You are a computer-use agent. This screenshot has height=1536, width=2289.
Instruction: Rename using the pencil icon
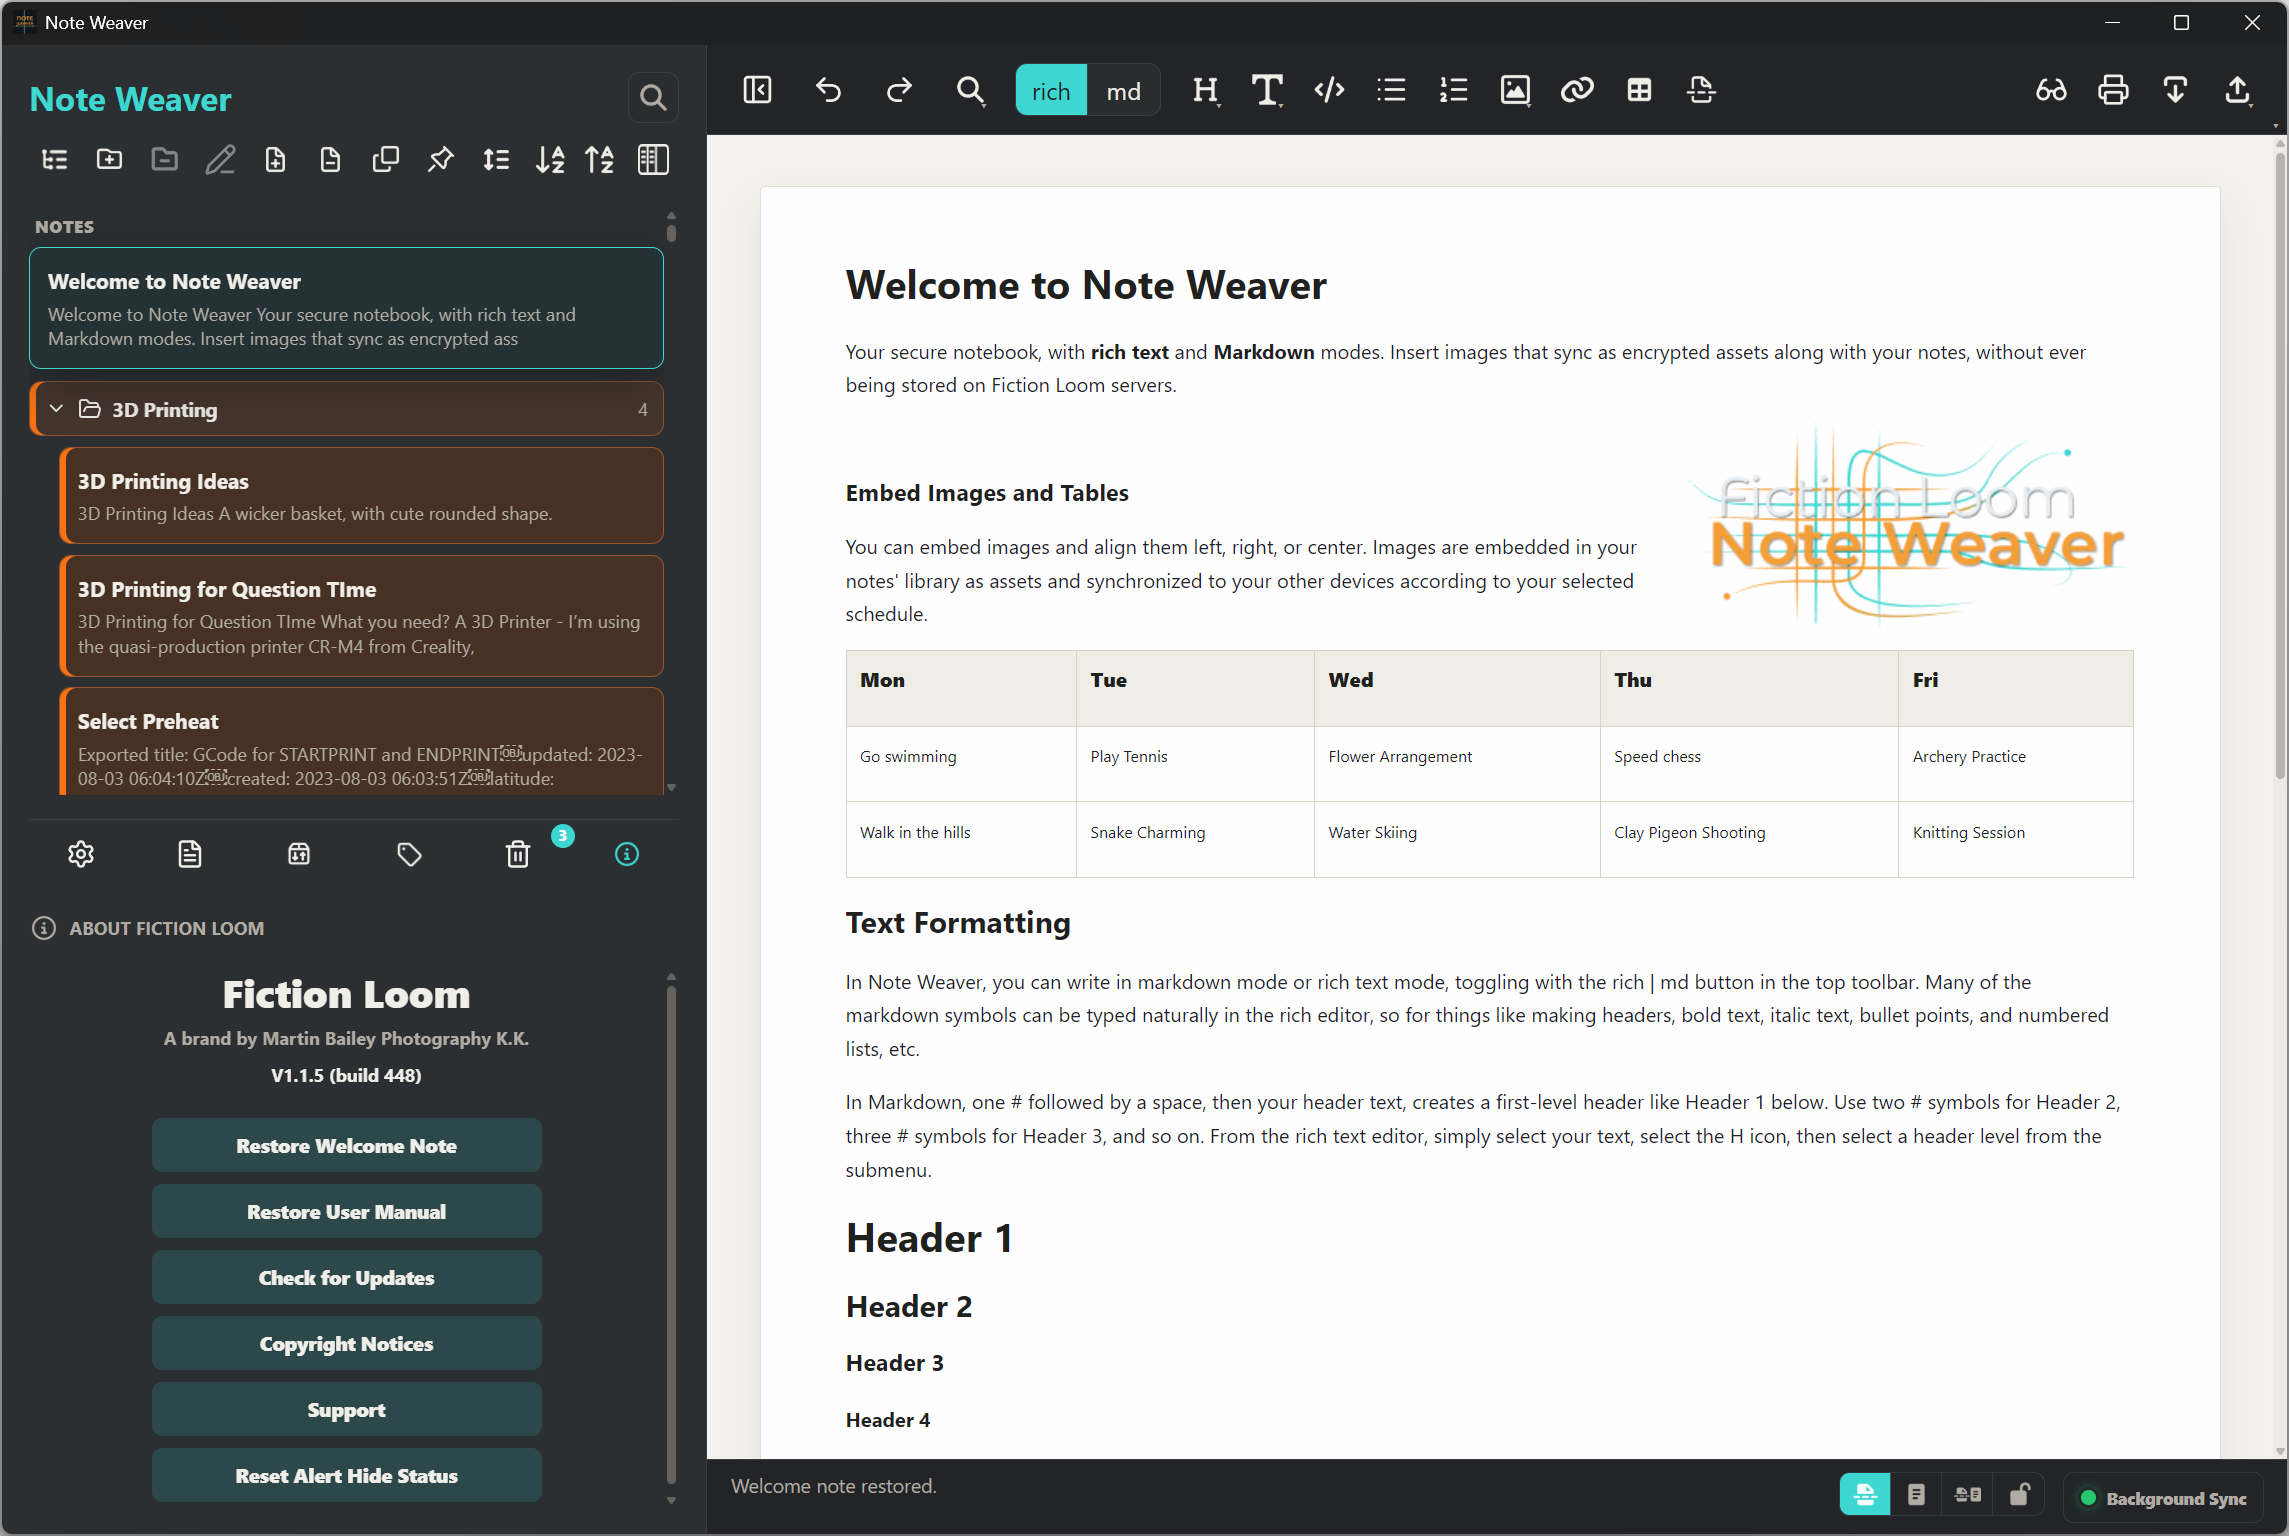220,159
